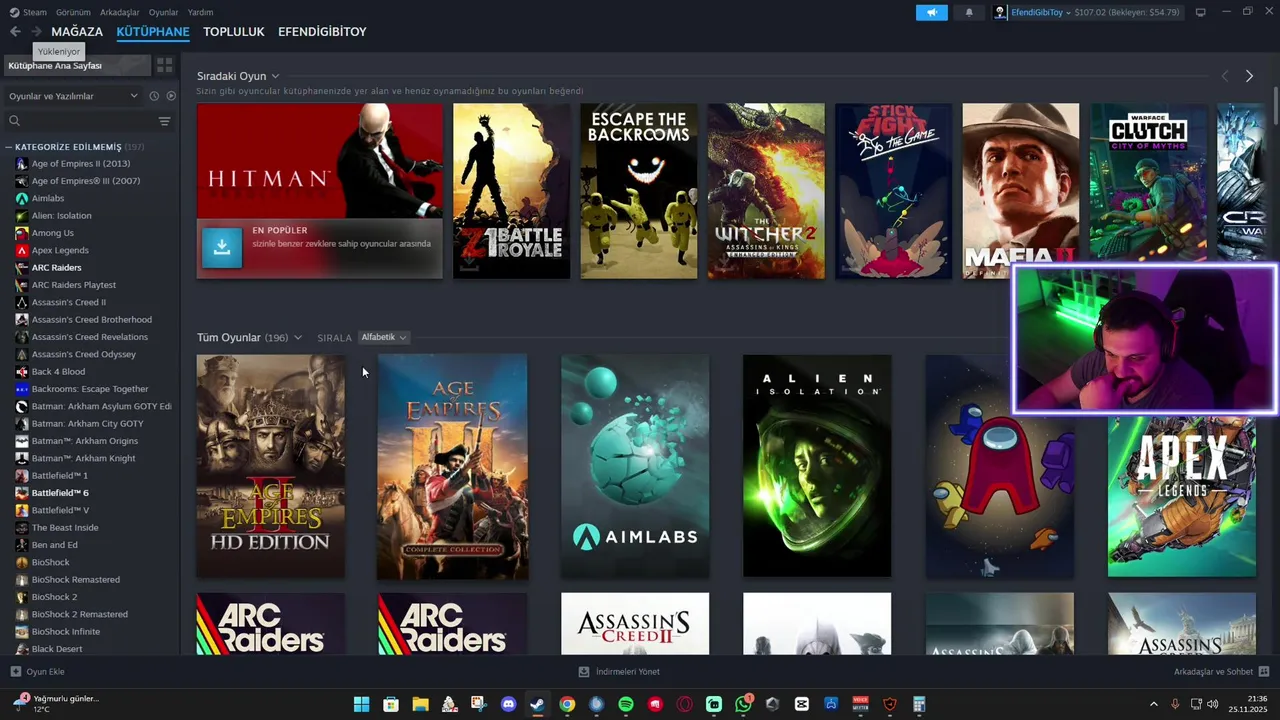The image size is (1280, 720).
Task: Select BioShock Infinite in the sidebar
Action: (65, 632)
